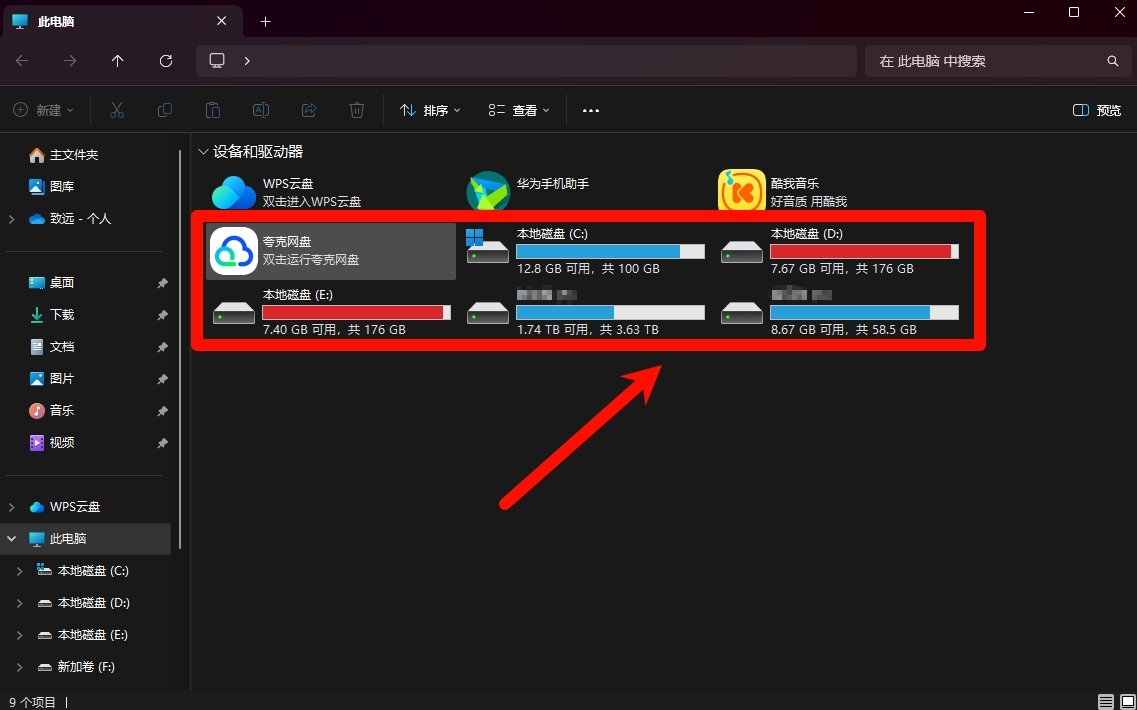Viewport: 1137px width, 710px height.
Task: Click the Copy icon in the toolbar
Action: (165, 110)
